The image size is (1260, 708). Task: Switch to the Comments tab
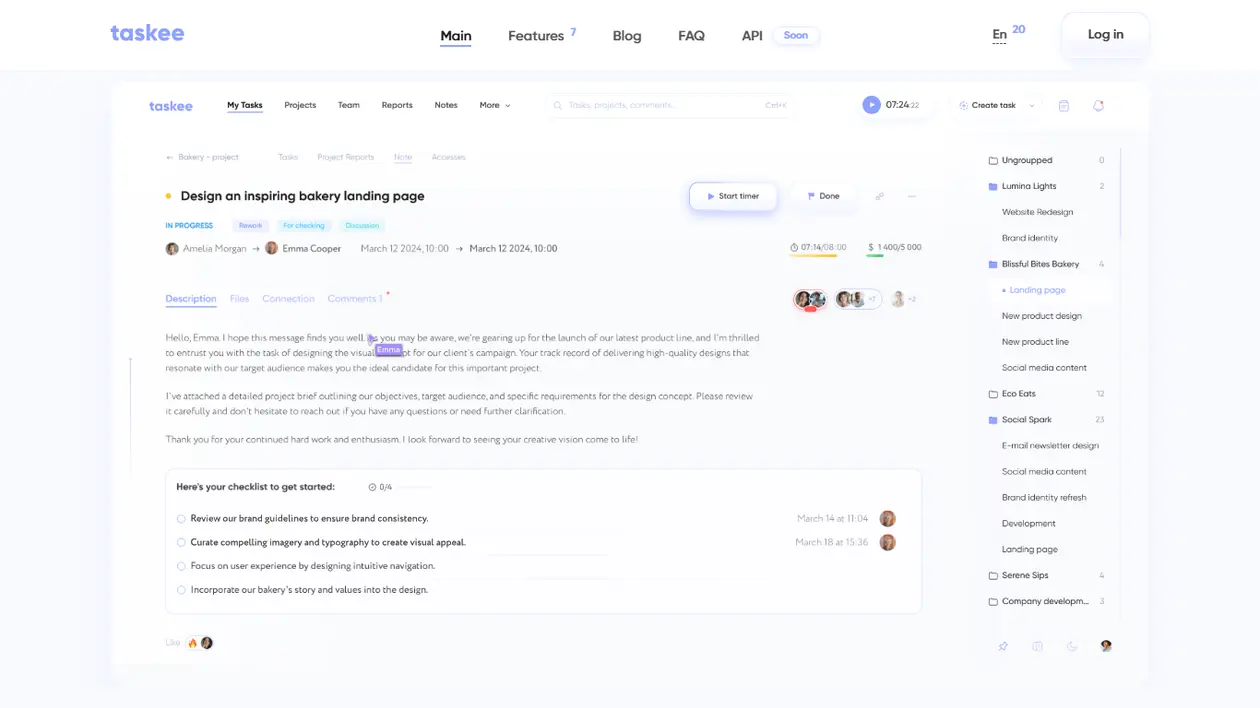(x=355, y=299)
